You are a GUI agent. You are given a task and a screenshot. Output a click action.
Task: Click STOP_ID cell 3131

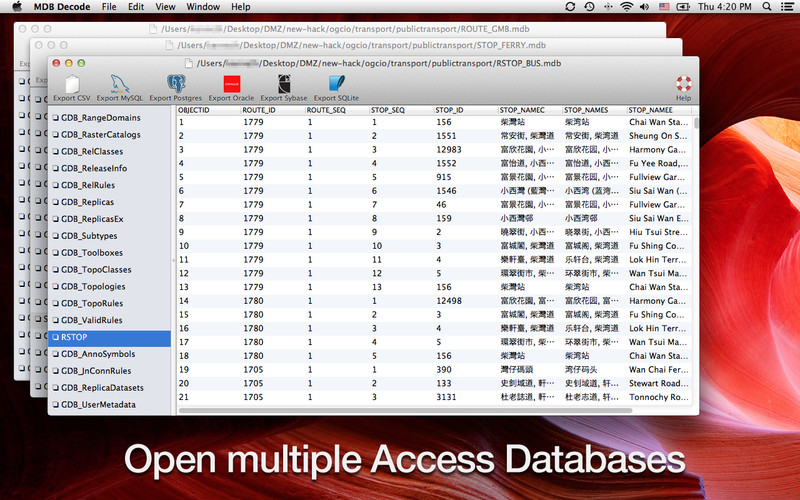(446, 397)
